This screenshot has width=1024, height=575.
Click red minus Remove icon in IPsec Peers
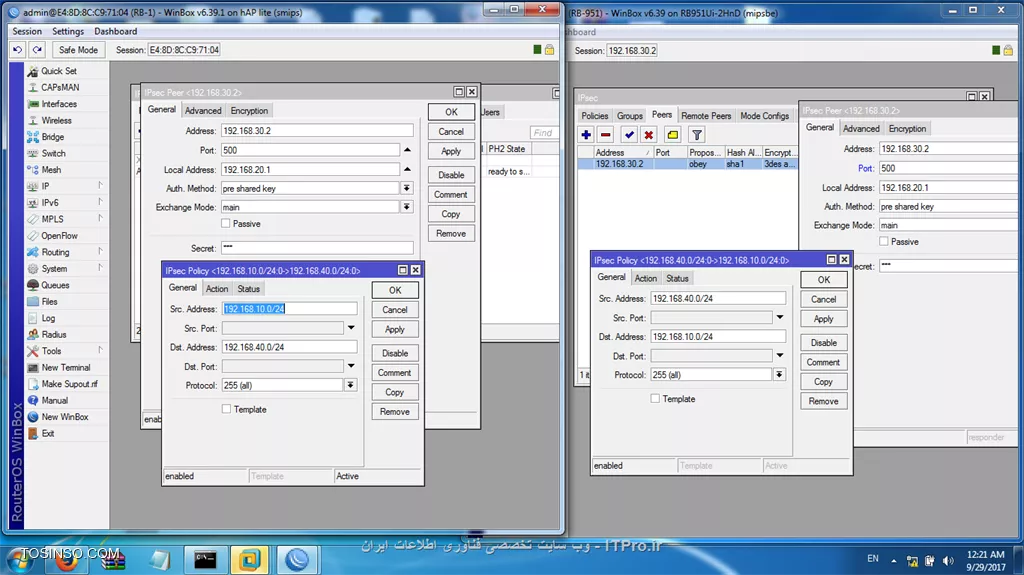605,135
